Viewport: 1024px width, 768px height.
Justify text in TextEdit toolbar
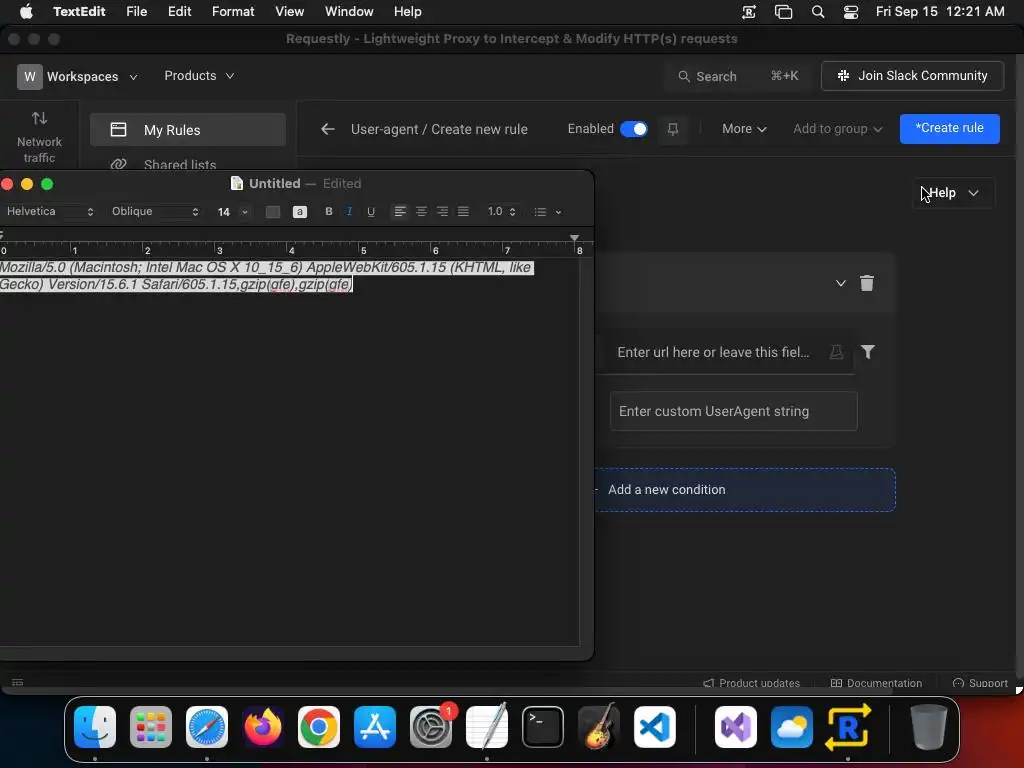pyautogui.click(x=463, y=212)
